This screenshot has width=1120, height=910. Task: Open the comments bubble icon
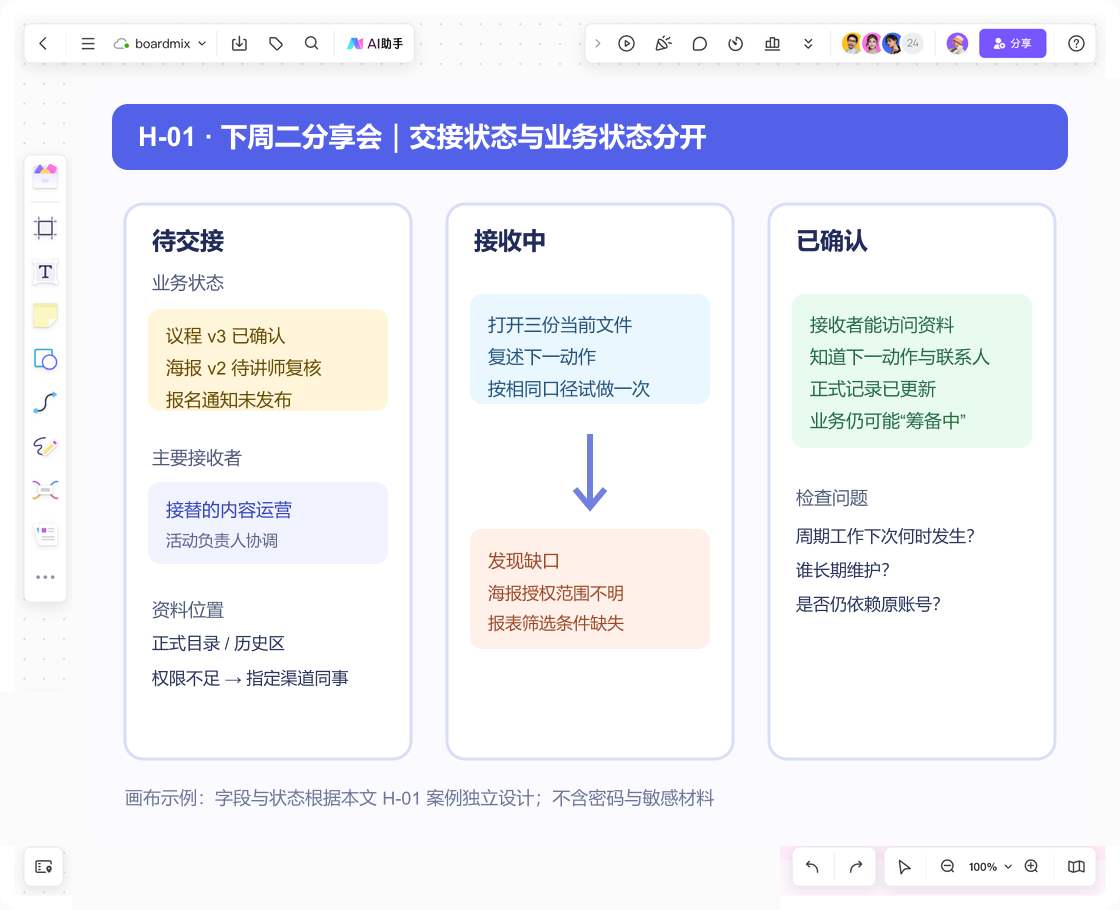pos(699,44)
